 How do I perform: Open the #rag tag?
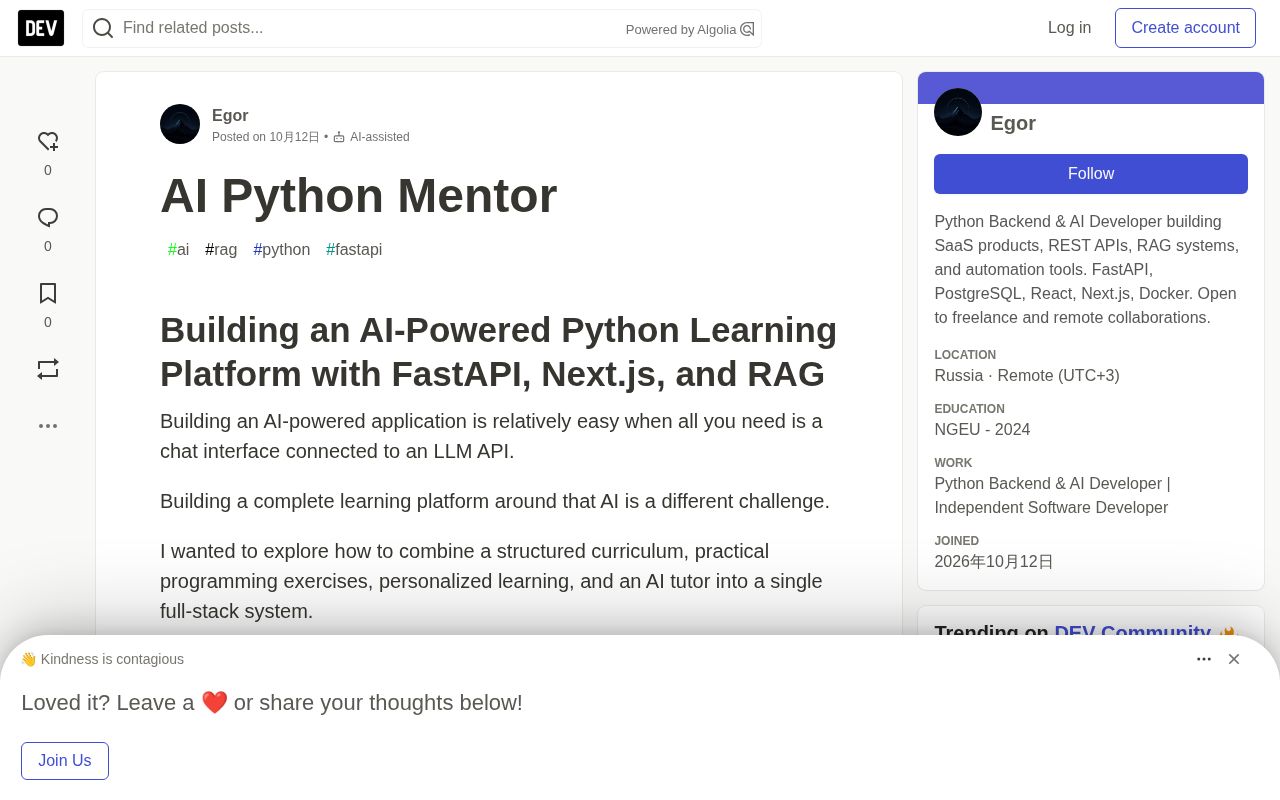click(221, 250)
